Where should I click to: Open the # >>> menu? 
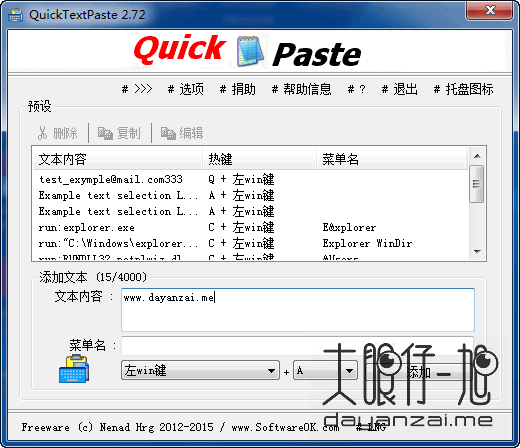click(137, 89)
